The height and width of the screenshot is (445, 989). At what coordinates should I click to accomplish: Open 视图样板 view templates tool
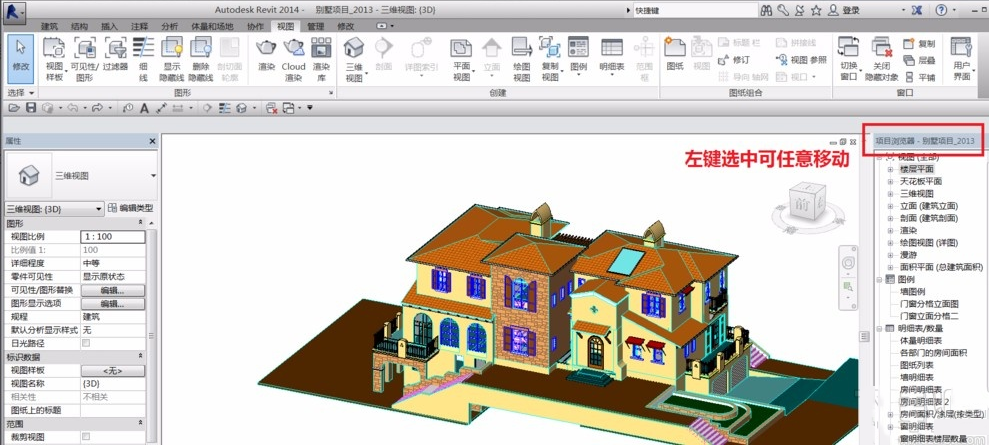point(54,59)
